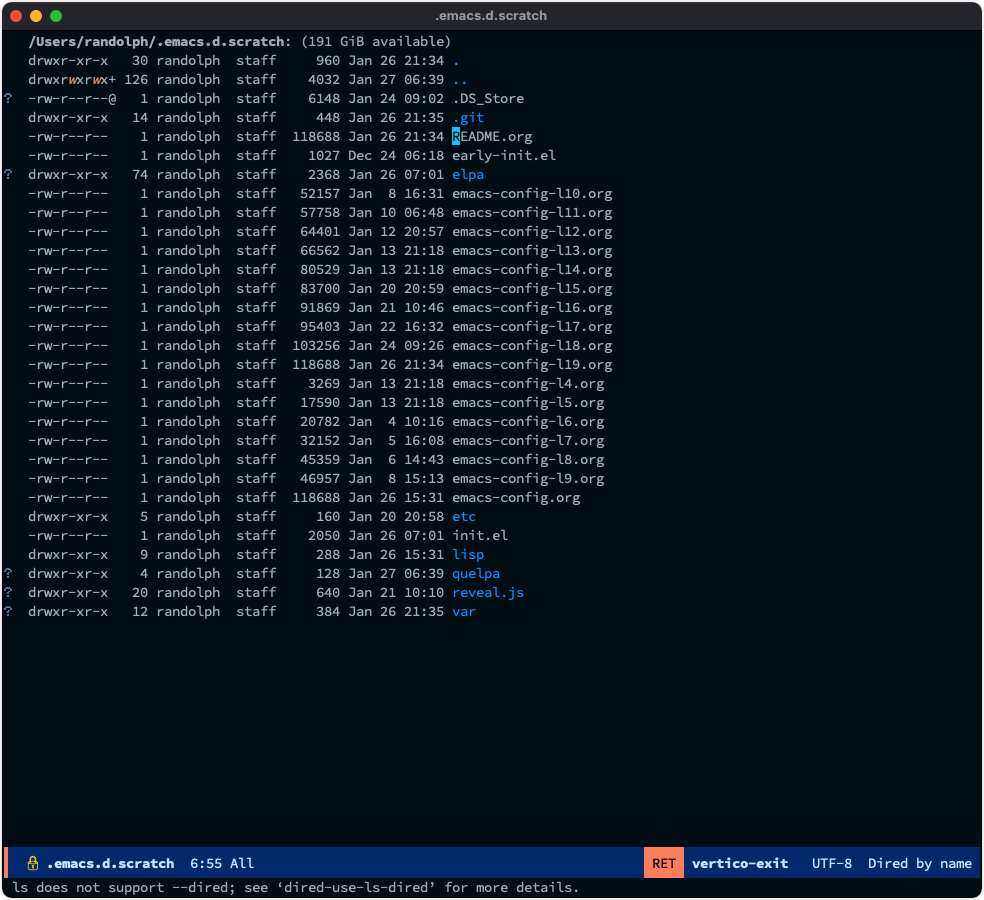This screenshot has width=984, height=900.
Task: Click the lock icon in the mode line
Action: point(33,863)
